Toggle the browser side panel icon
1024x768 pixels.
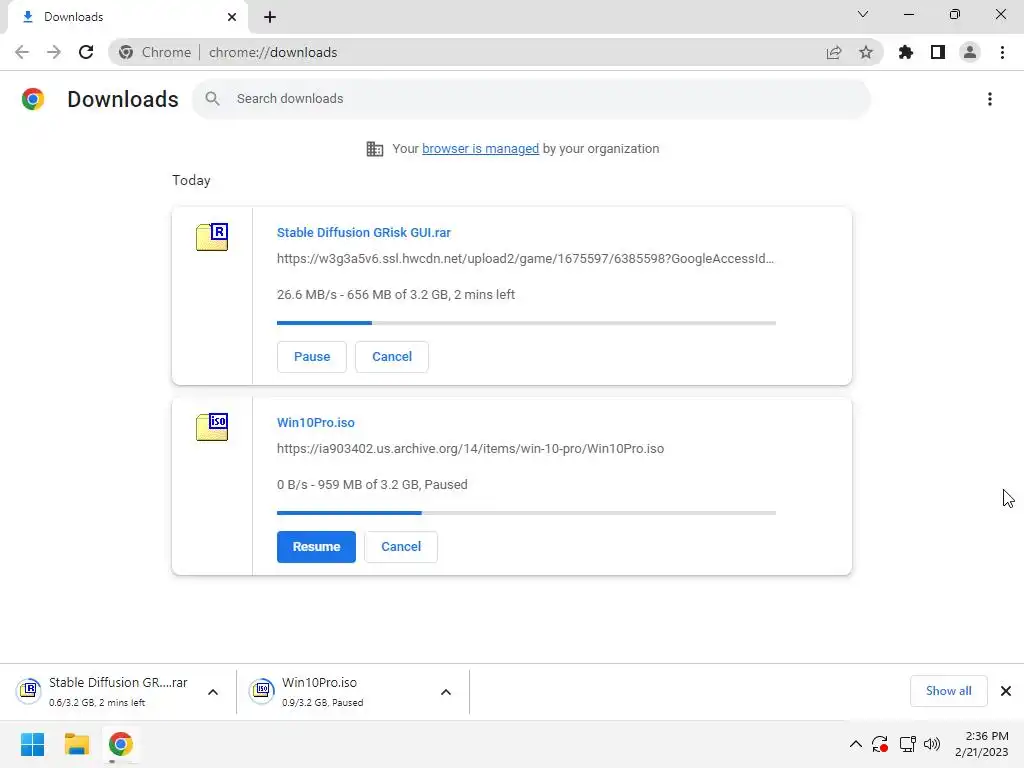(938, 52)
